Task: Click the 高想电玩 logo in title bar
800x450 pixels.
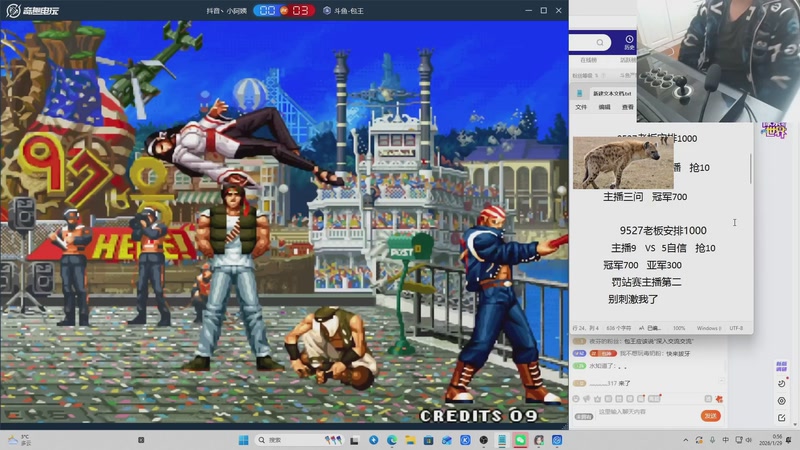Action: click(33, 10)
